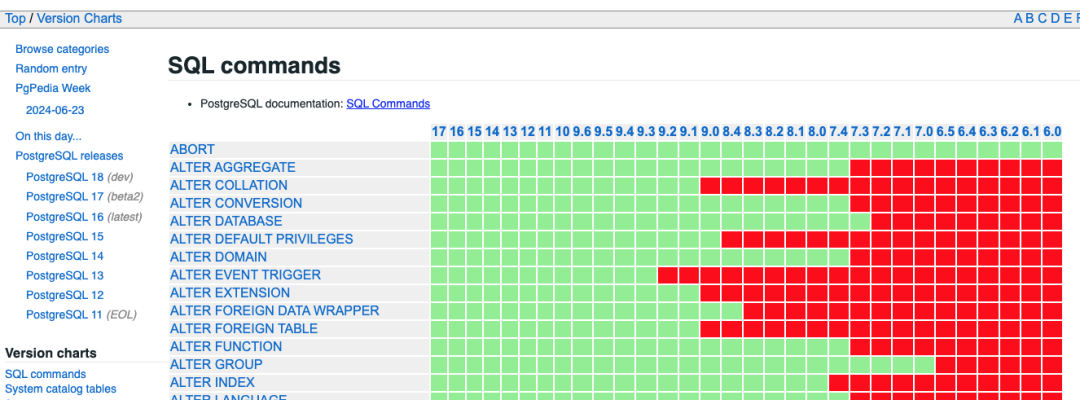Image resolution: width=1080 pixels, height=400 pixels.
Task: Open the ALTER CONVERSION entry
Action: point(236,203)
